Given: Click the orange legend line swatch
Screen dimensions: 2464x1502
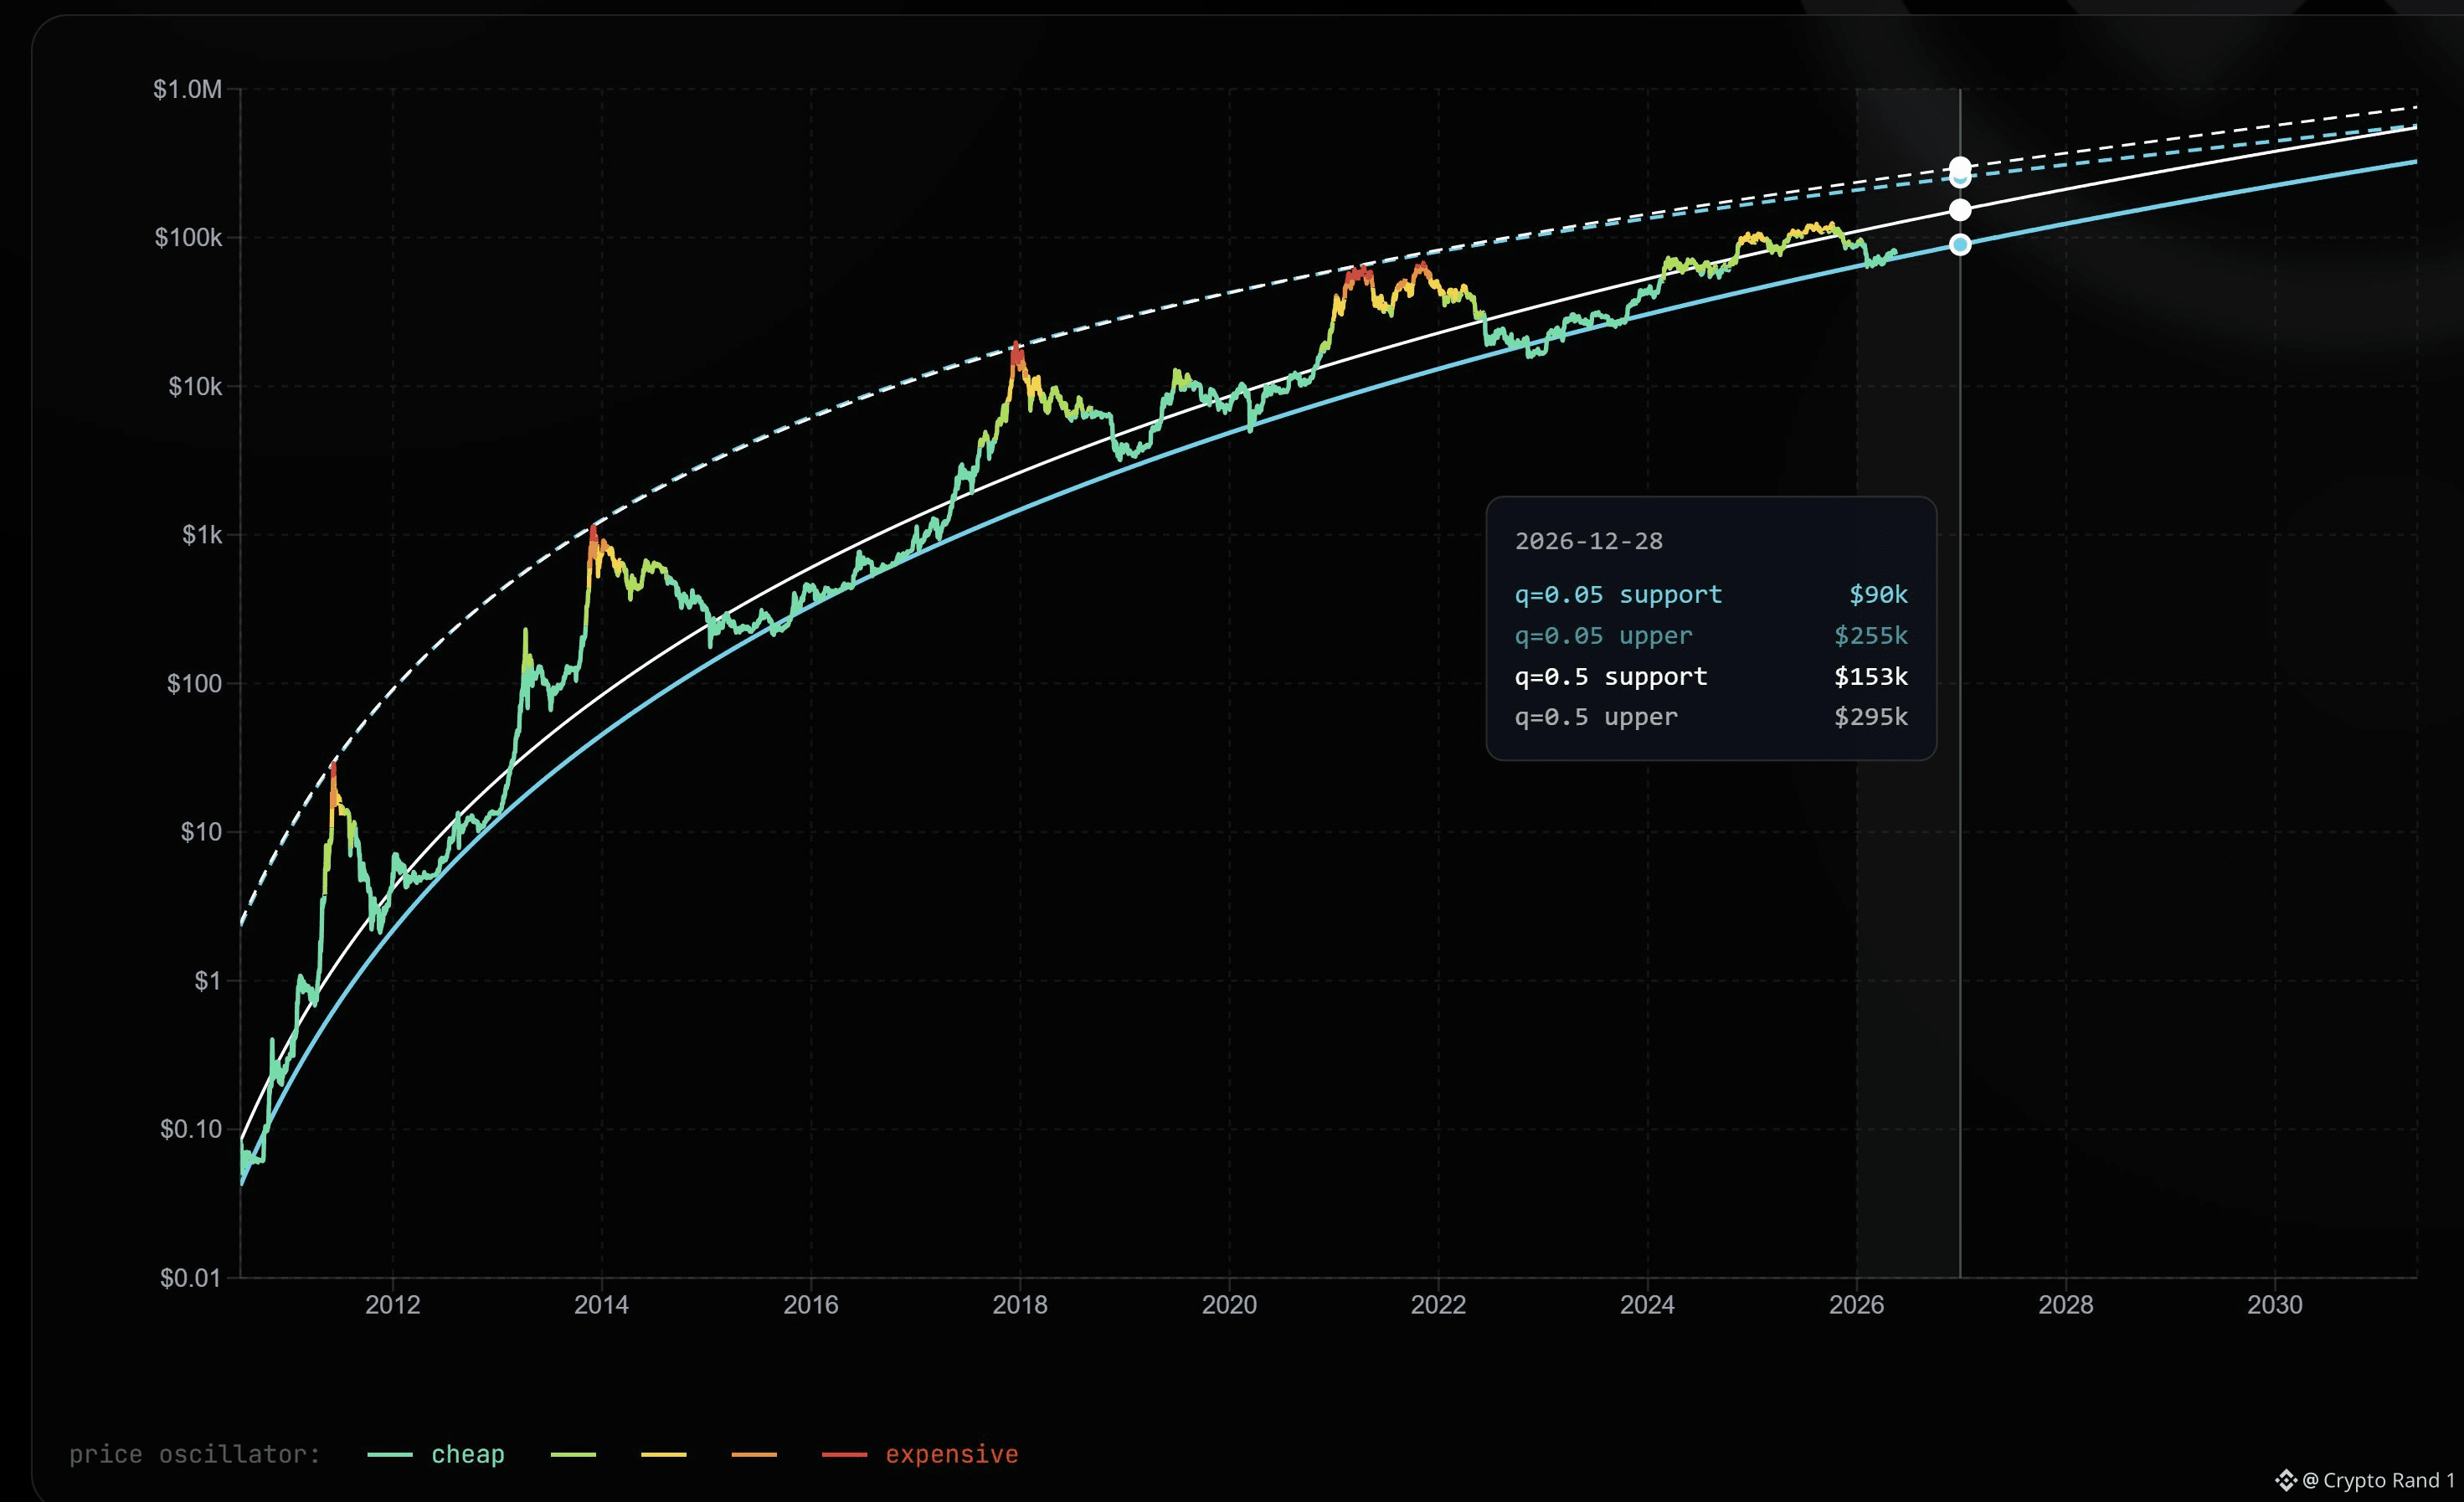Looking at the screenshot, I should 754,1454.
